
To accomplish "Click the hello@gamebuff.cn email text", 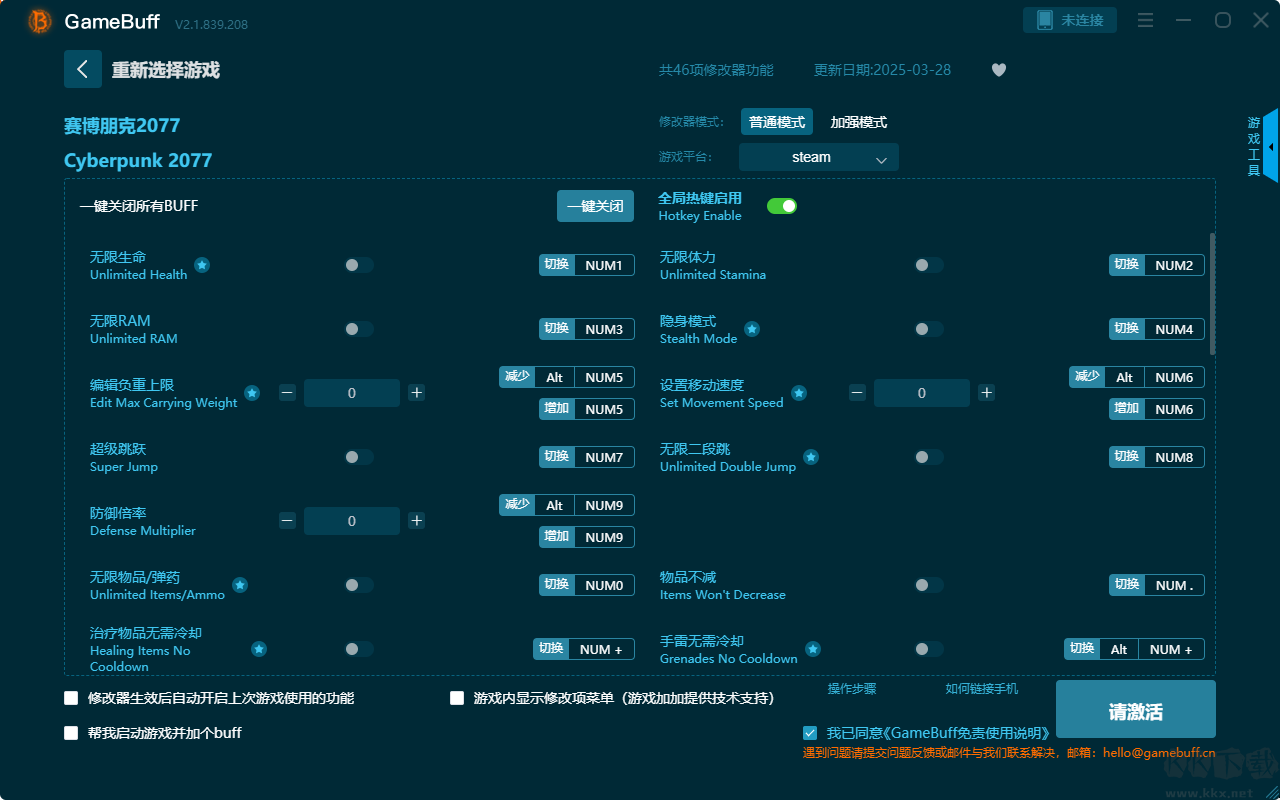I will [1159, 753].
